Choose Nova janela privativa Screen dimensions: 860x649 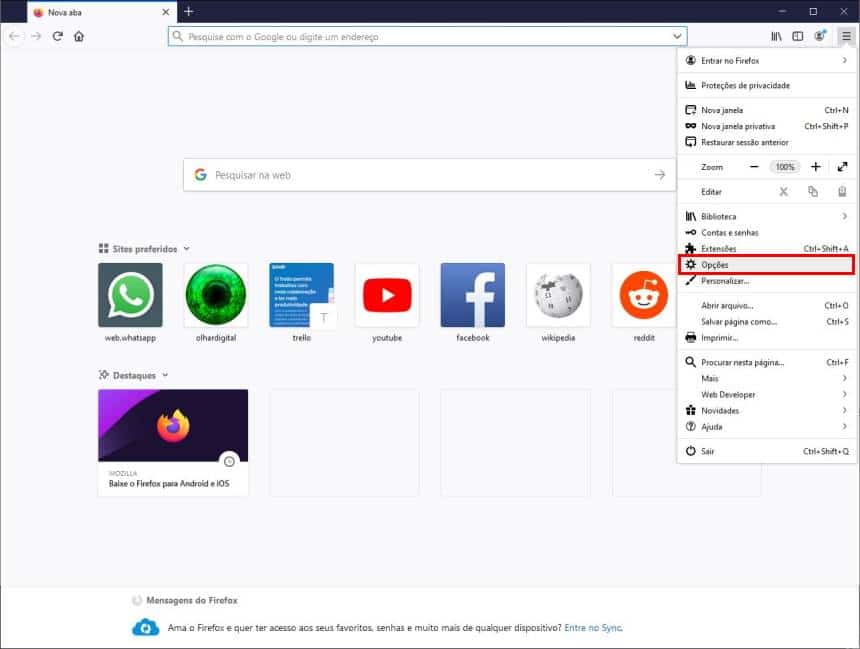766,126
